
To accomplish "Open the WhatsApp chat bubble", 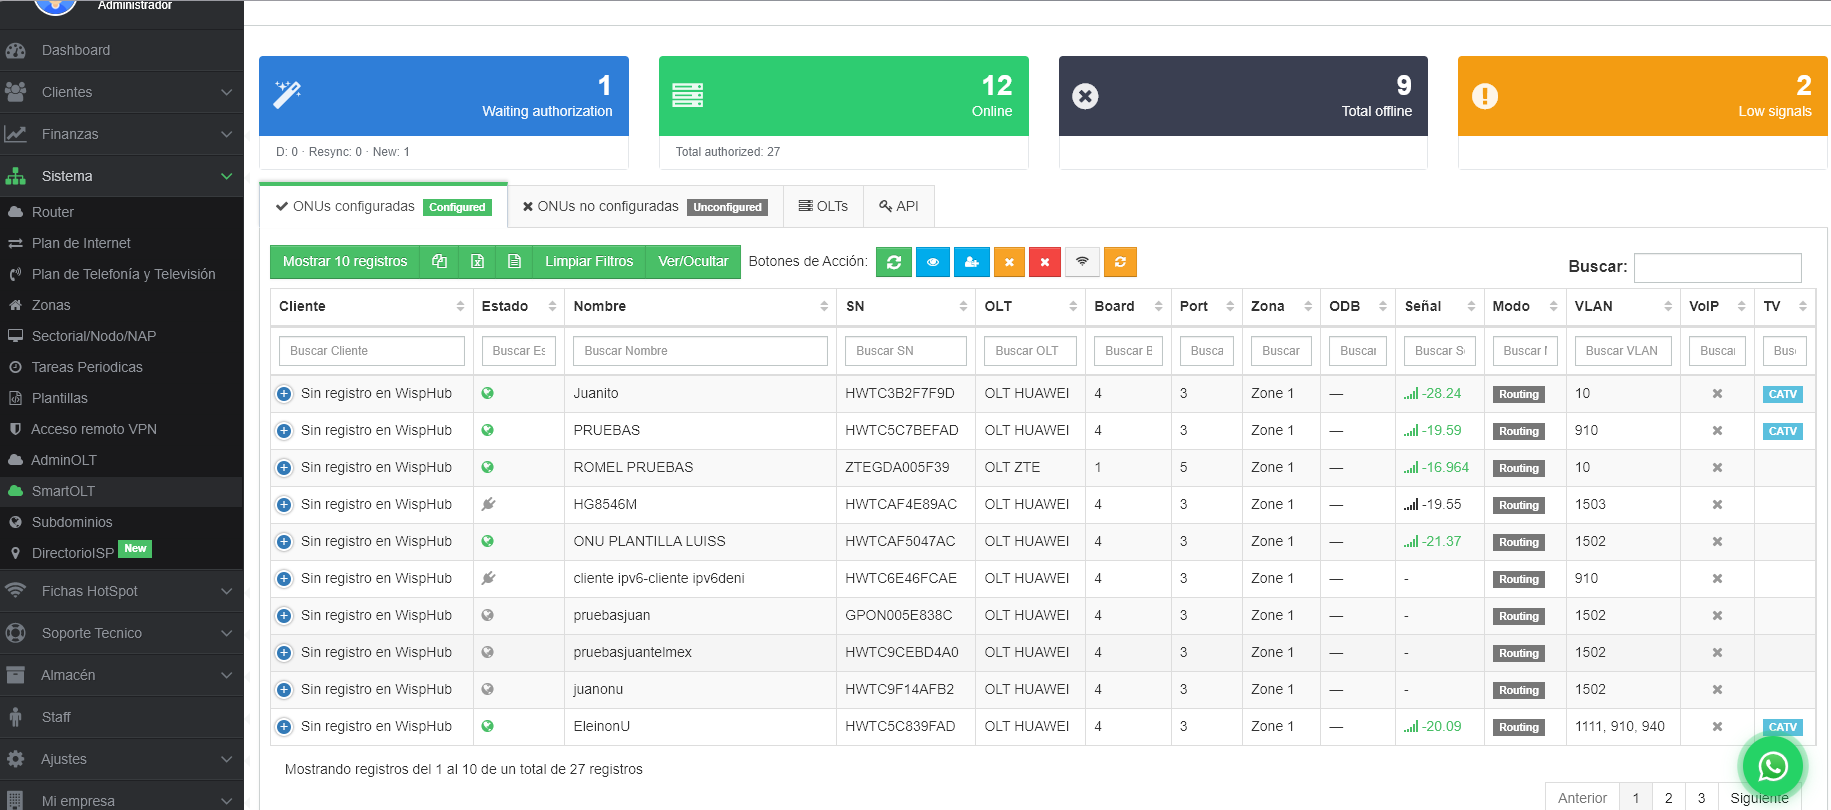I will tap(1773, 767).
